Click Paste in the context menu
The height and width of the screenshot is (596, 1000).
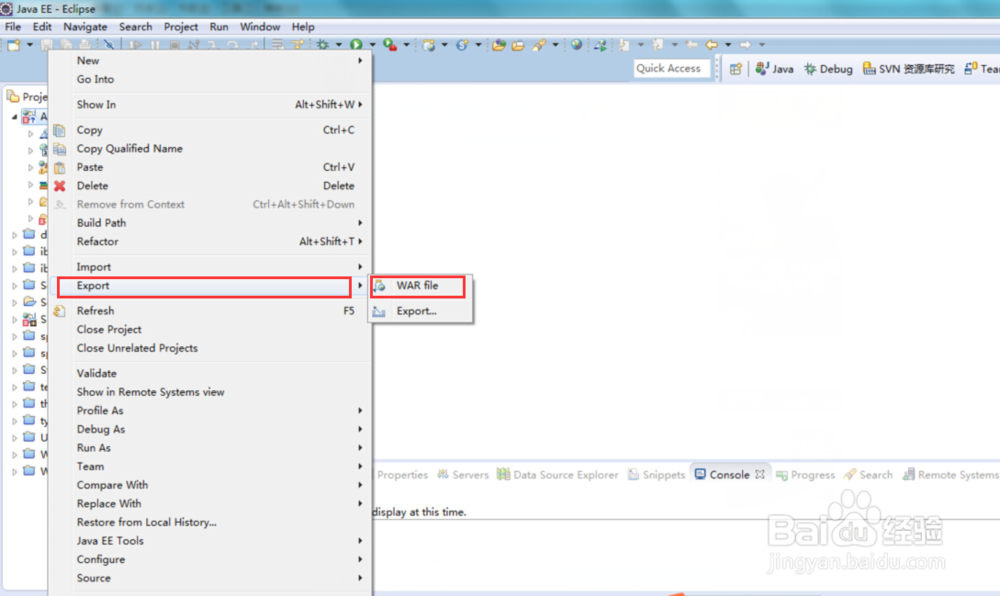click(x=210, y=167)
